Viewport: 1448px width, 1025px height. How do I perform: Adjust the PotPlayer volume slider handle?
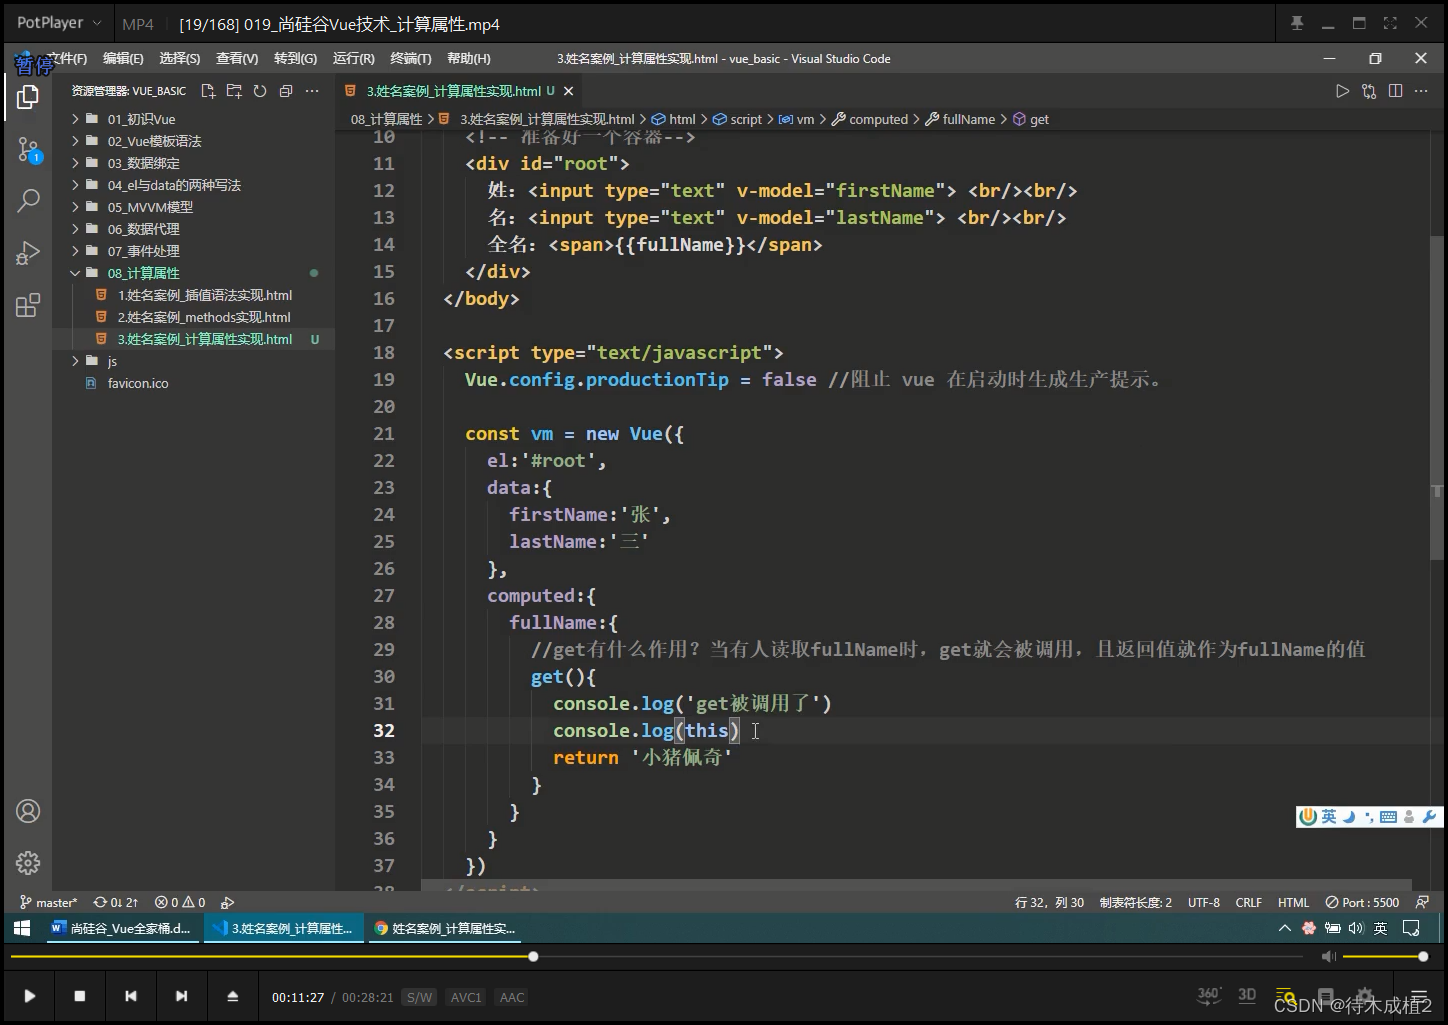pos(1423,957)
